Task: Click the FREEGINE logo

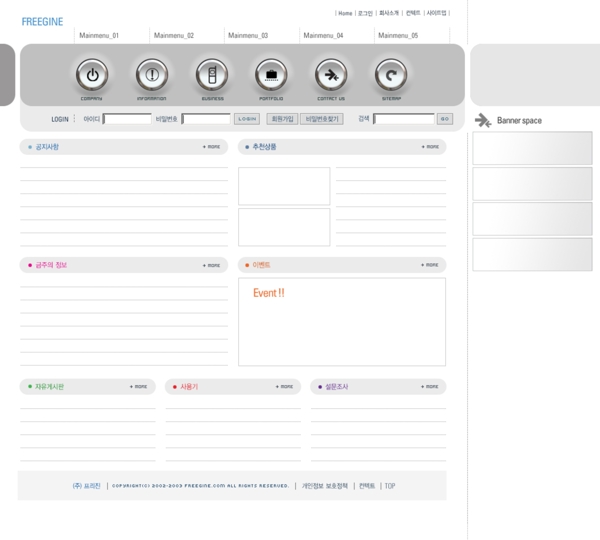Action: (42, 22)
